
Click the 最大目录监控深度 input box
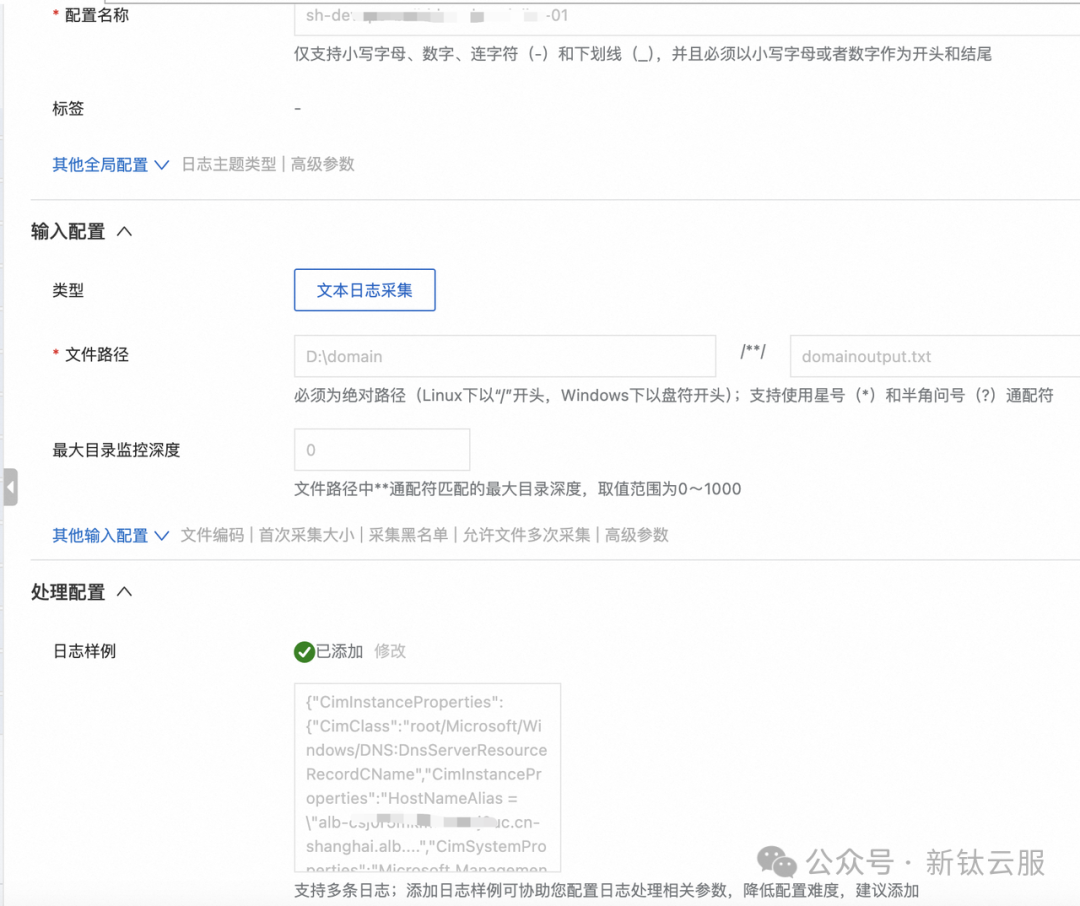click(382, 450)
